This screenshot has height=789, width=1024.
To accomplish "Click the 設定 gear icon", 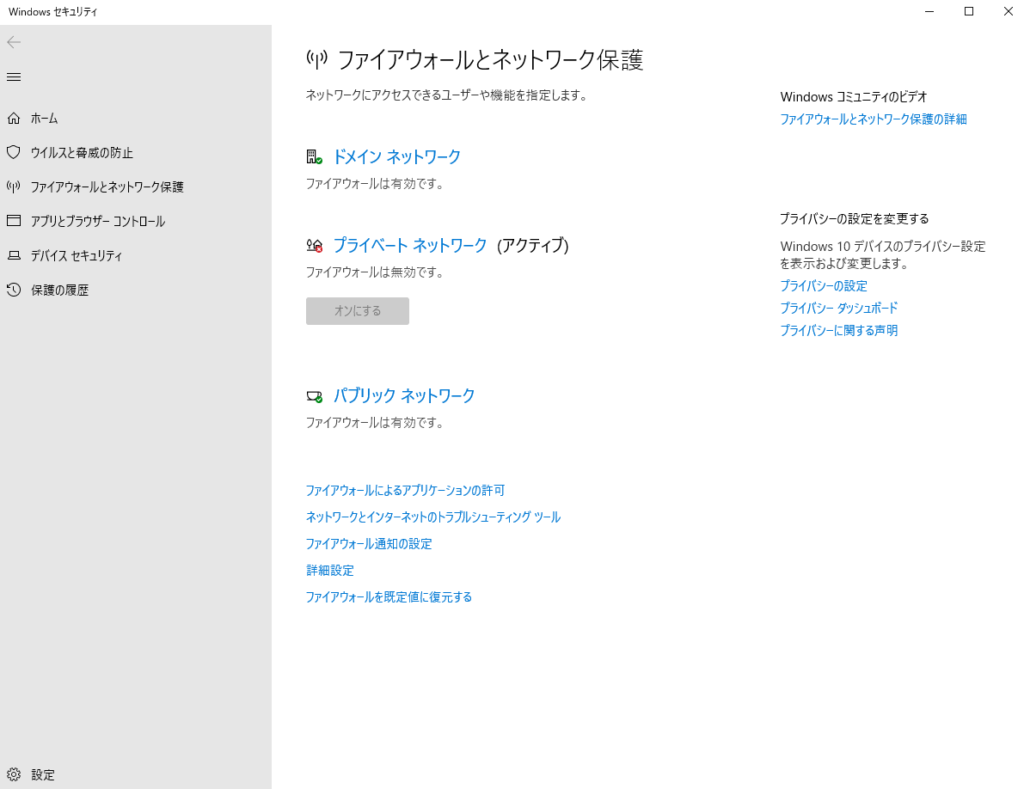I will (x=14, y=775).
